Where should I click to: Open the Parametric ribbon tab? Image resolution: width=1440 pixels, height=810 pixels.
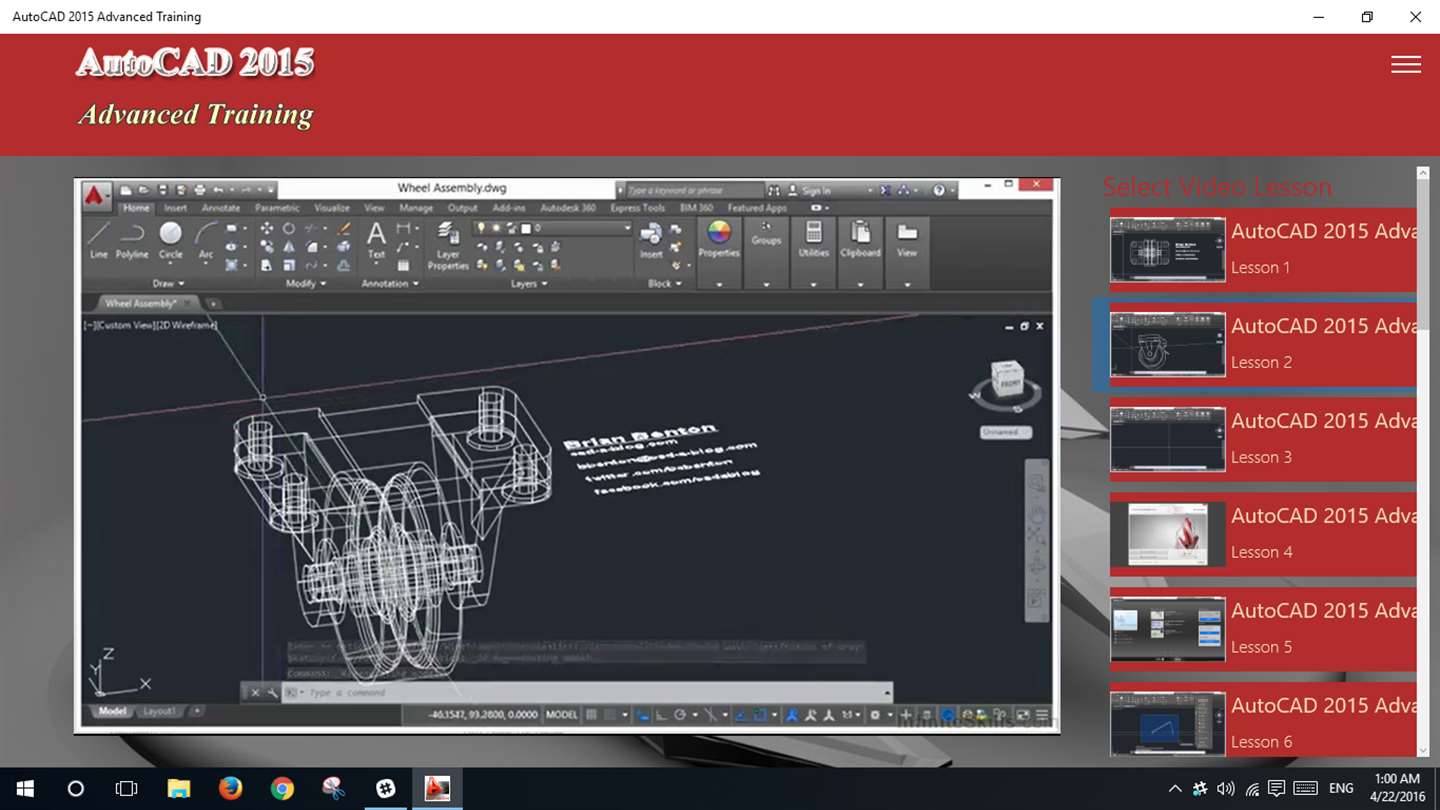(x=277, y=208)
